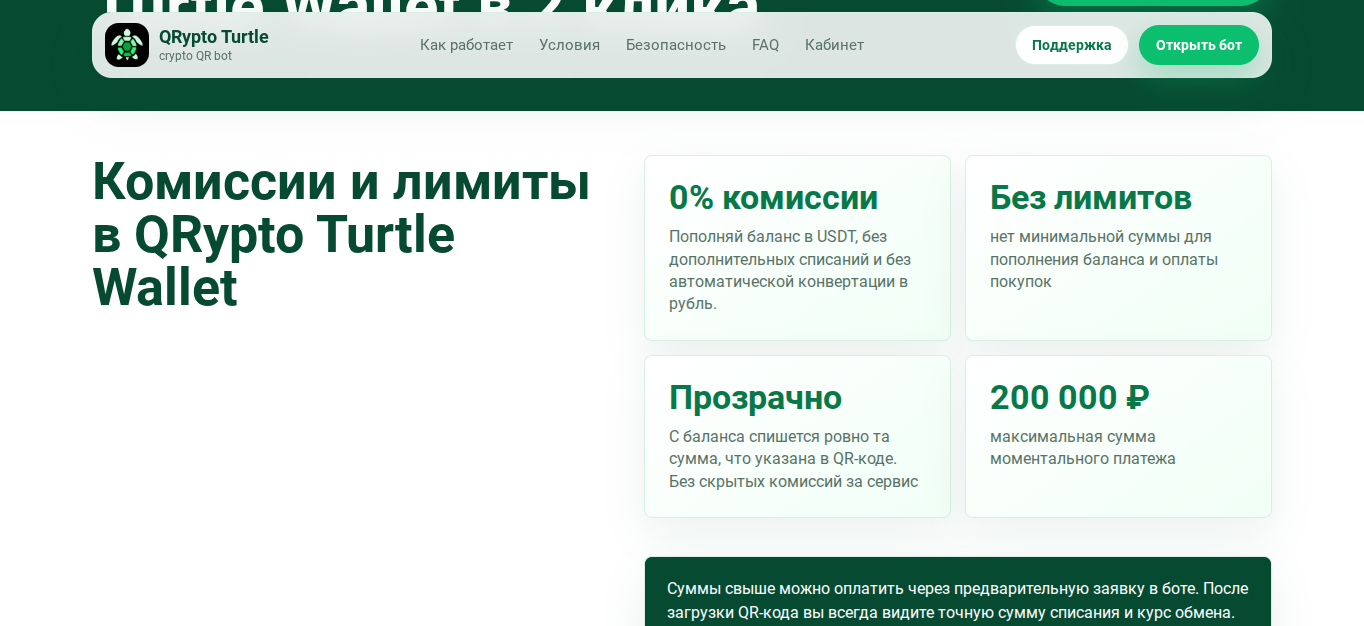The width and height of the screenshot is (1364, 626).
Task: Select the Без лимитов card heading
Action: point(1091,198)
